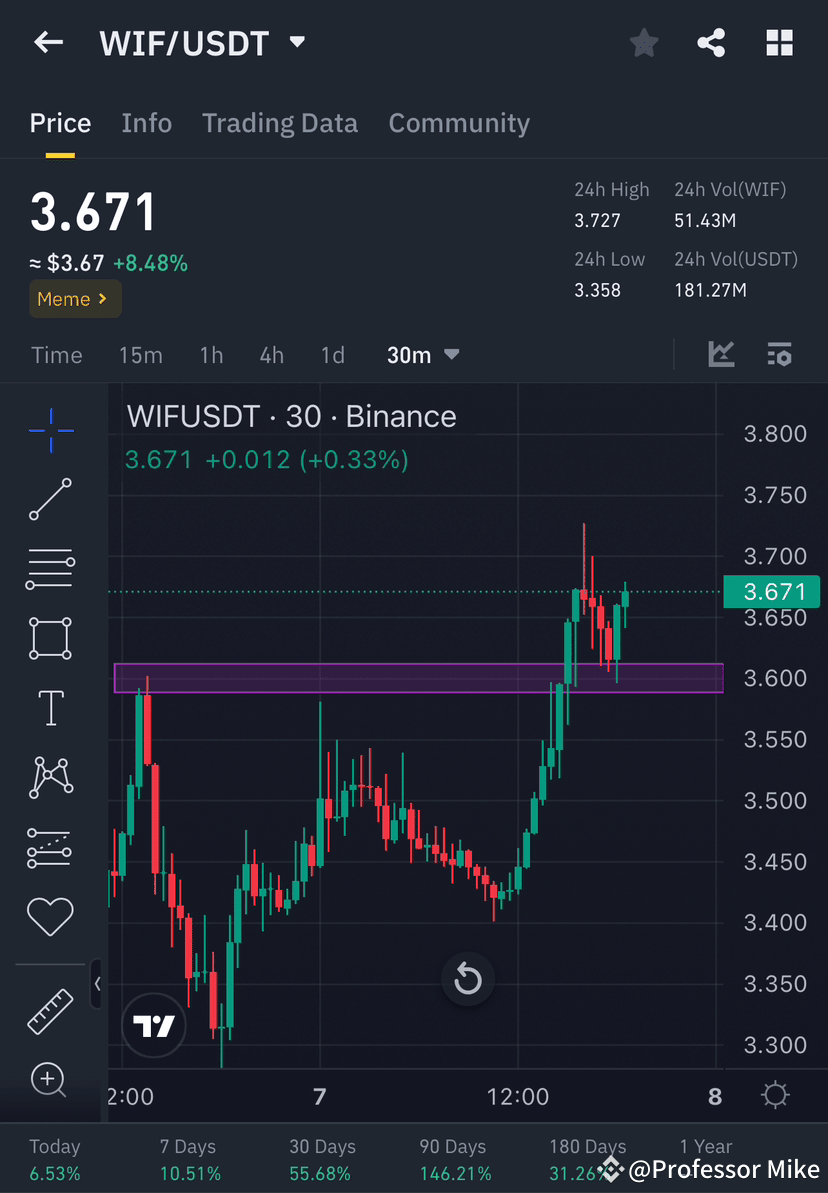Viewport: 828px width, 1193px height.
Task: Expand the WIF/USDT pair selector
Action: tap(296, 42)
